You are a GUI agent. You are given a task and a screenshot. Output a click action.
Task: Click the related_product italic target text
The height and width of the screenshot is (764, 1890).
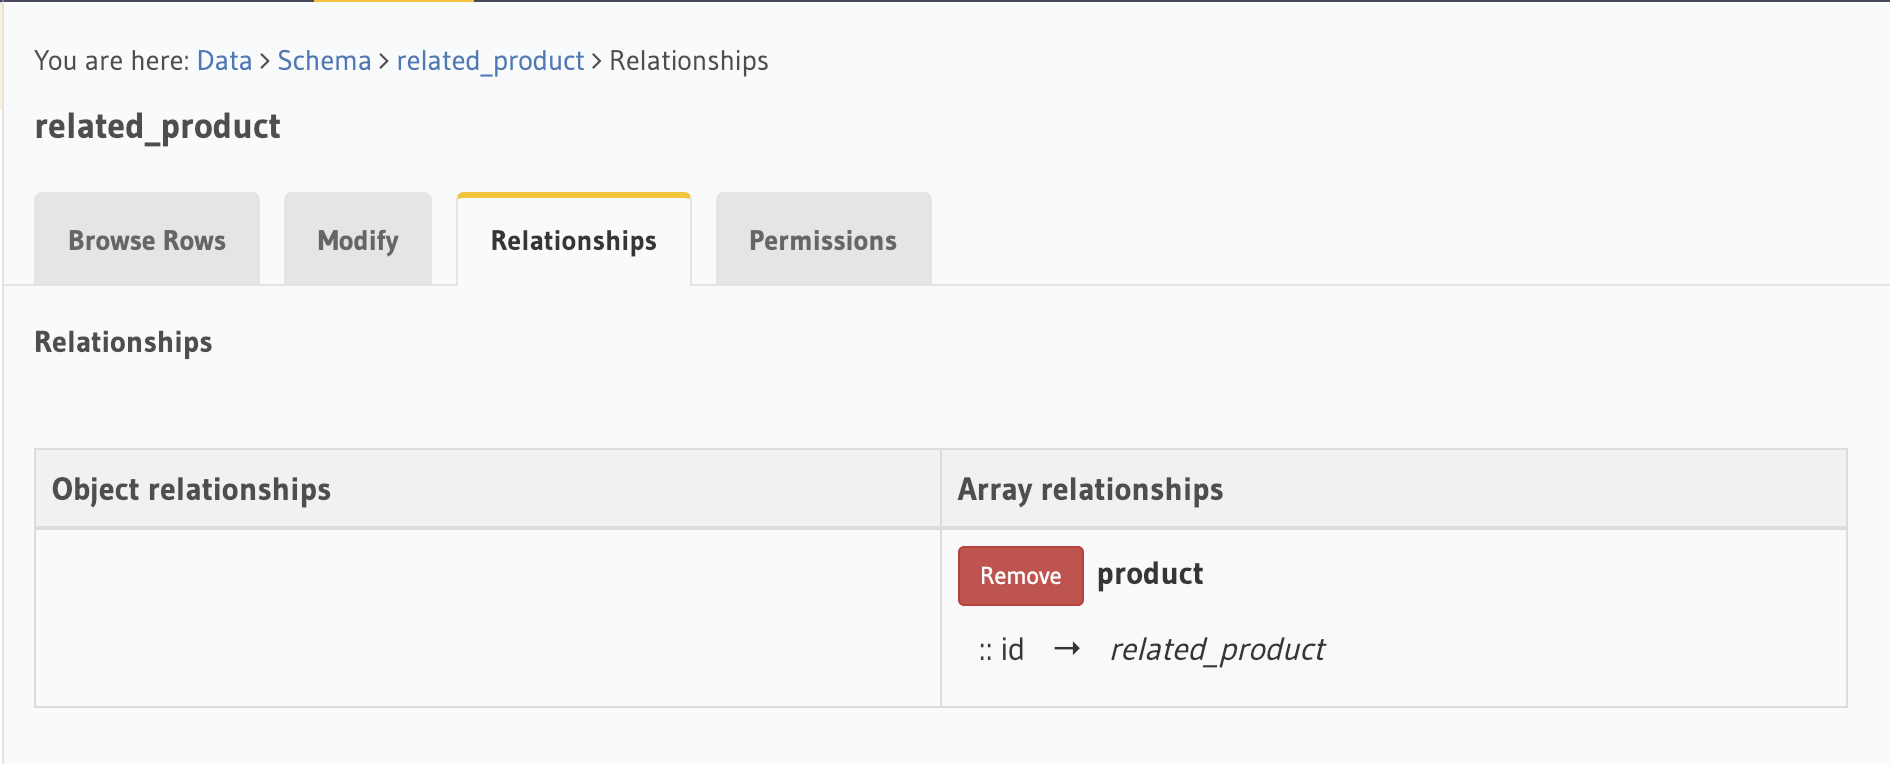click(x=1217, y=650)
